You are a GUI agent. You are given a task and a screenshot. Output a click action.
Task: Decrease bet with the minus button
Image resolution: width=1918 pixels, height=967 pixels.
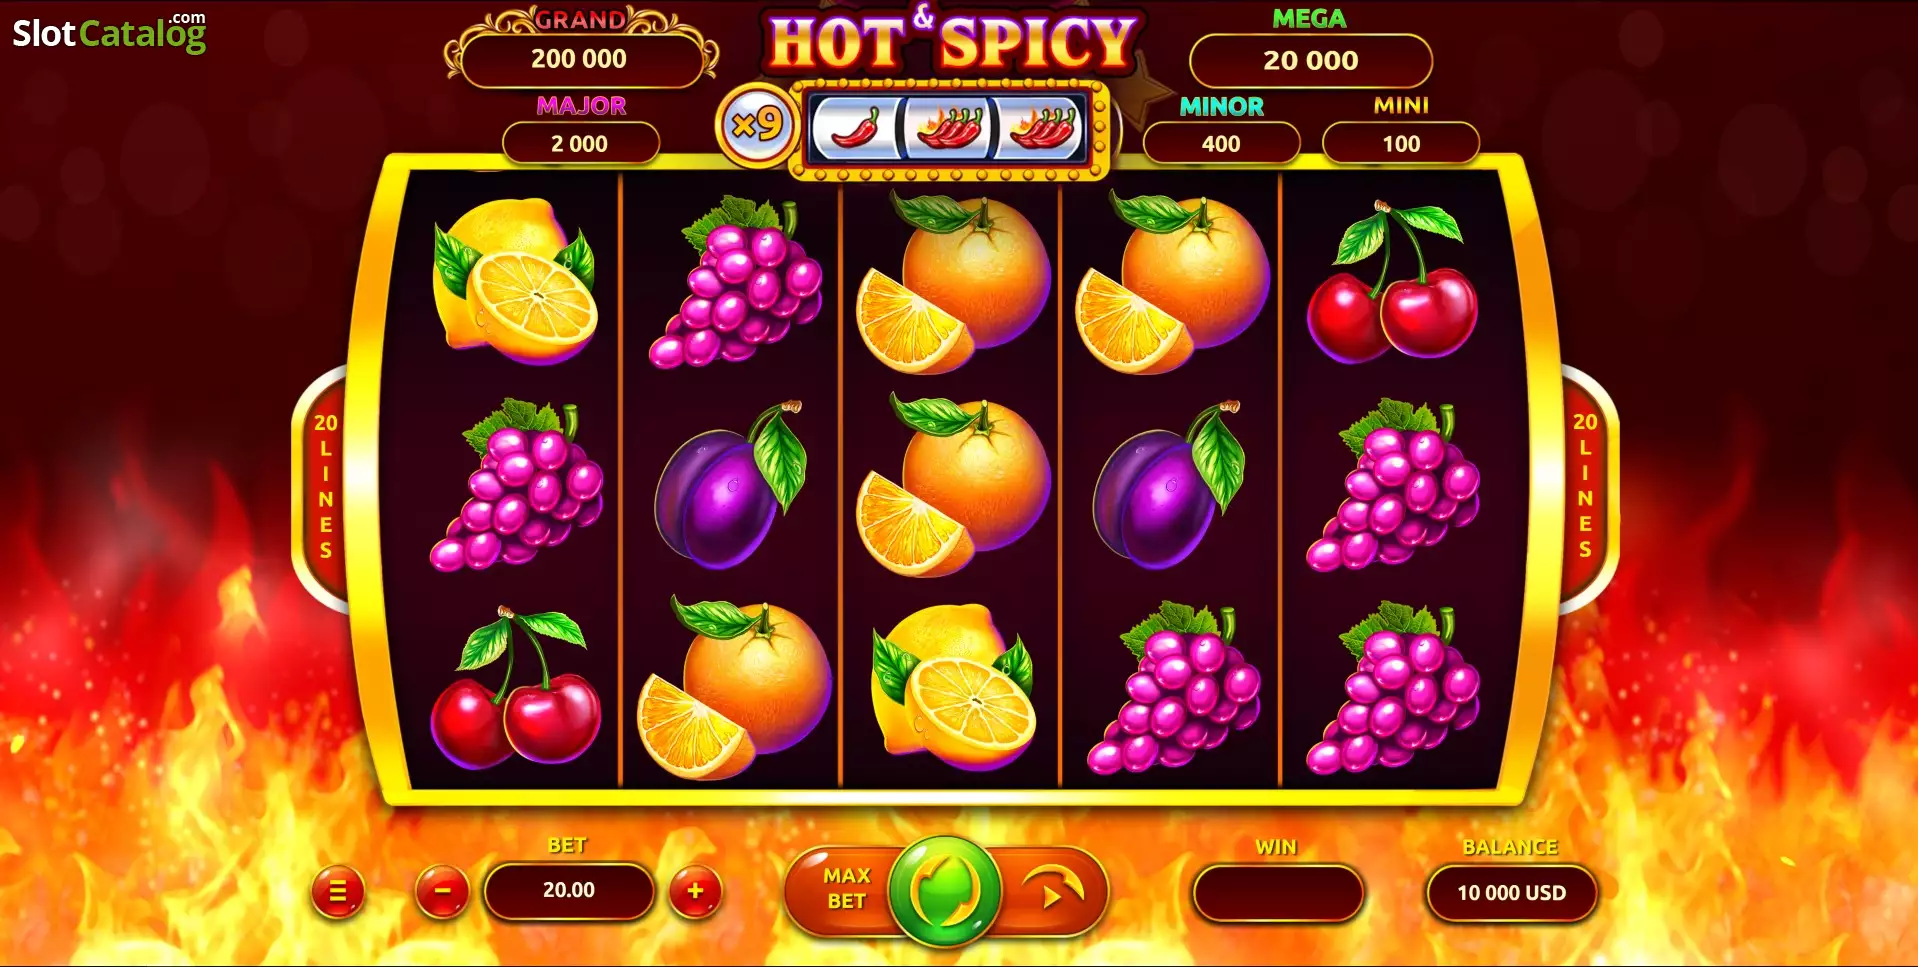click(x=442, y=891)
